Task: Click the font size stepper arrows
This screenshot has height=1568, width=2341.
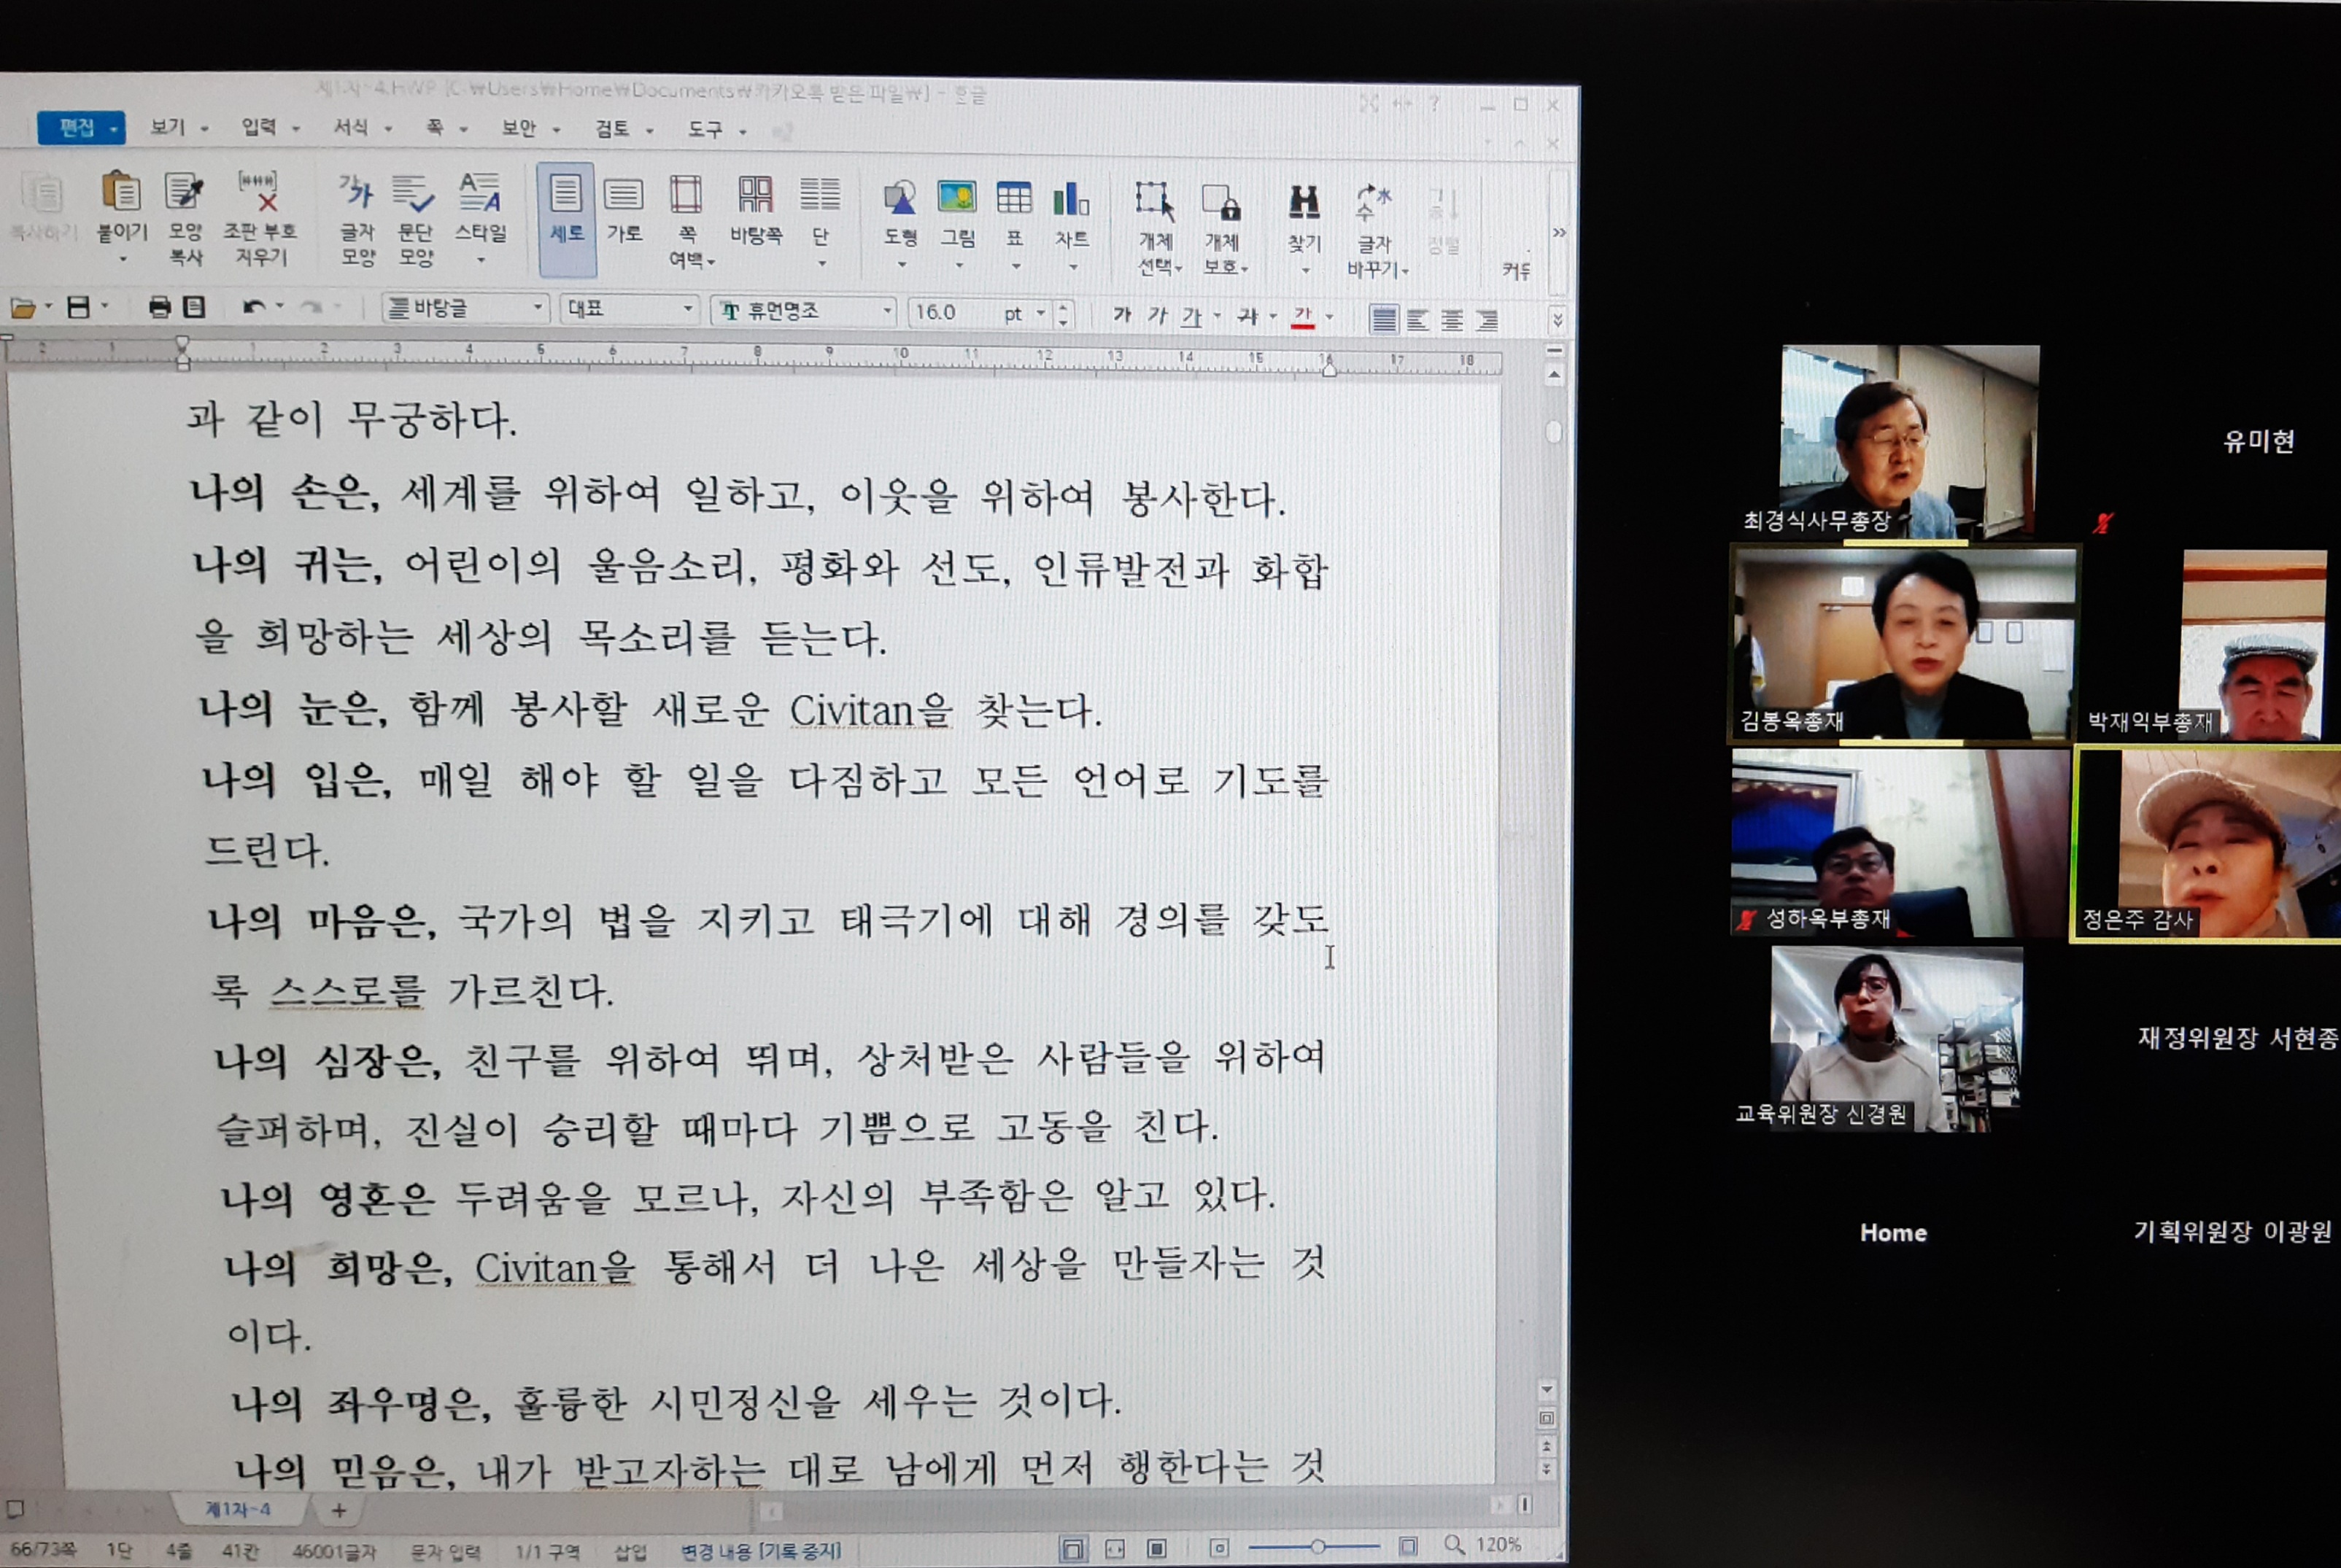Action: pyautogui.click(x=1063, y=314)
